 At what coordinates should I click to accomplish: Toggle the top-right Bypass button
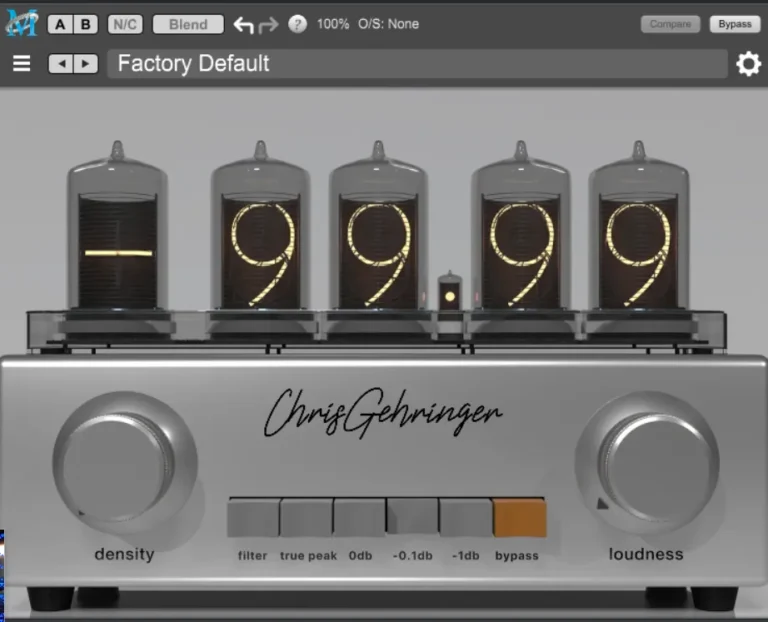[x=734, y=24]
